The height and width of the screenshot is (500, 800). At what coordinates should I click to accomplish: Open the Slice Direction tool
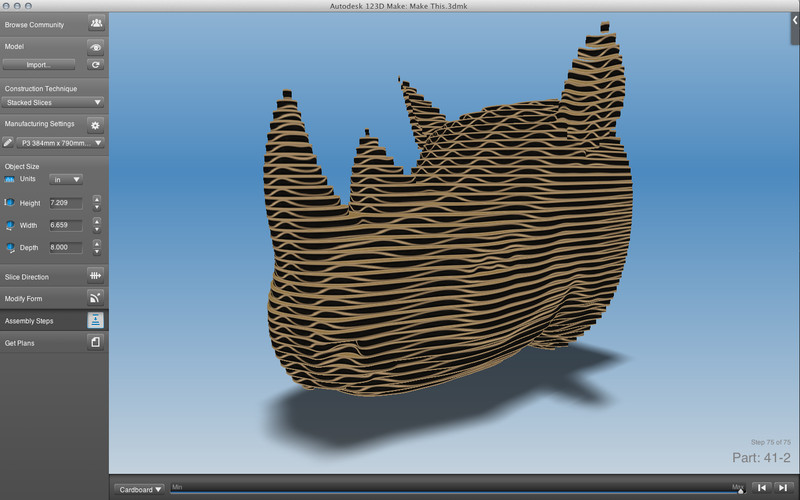(96, 276)
